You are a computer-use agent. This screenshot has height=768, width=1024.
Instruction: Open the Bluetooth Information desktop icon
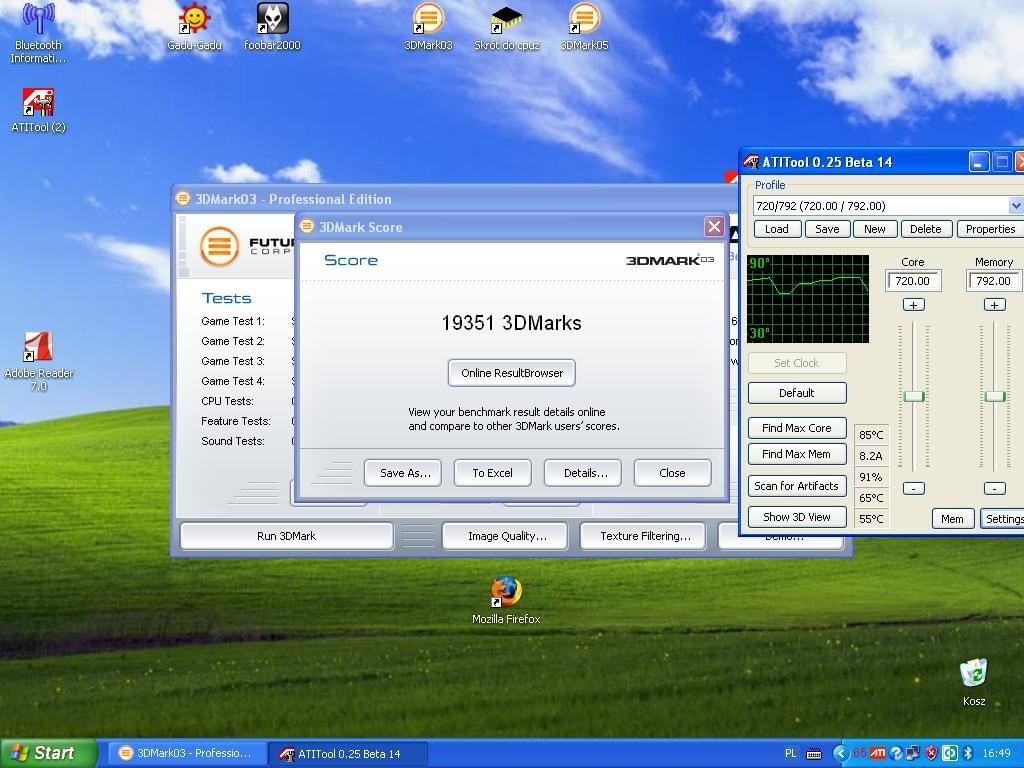tap(39, 33)
